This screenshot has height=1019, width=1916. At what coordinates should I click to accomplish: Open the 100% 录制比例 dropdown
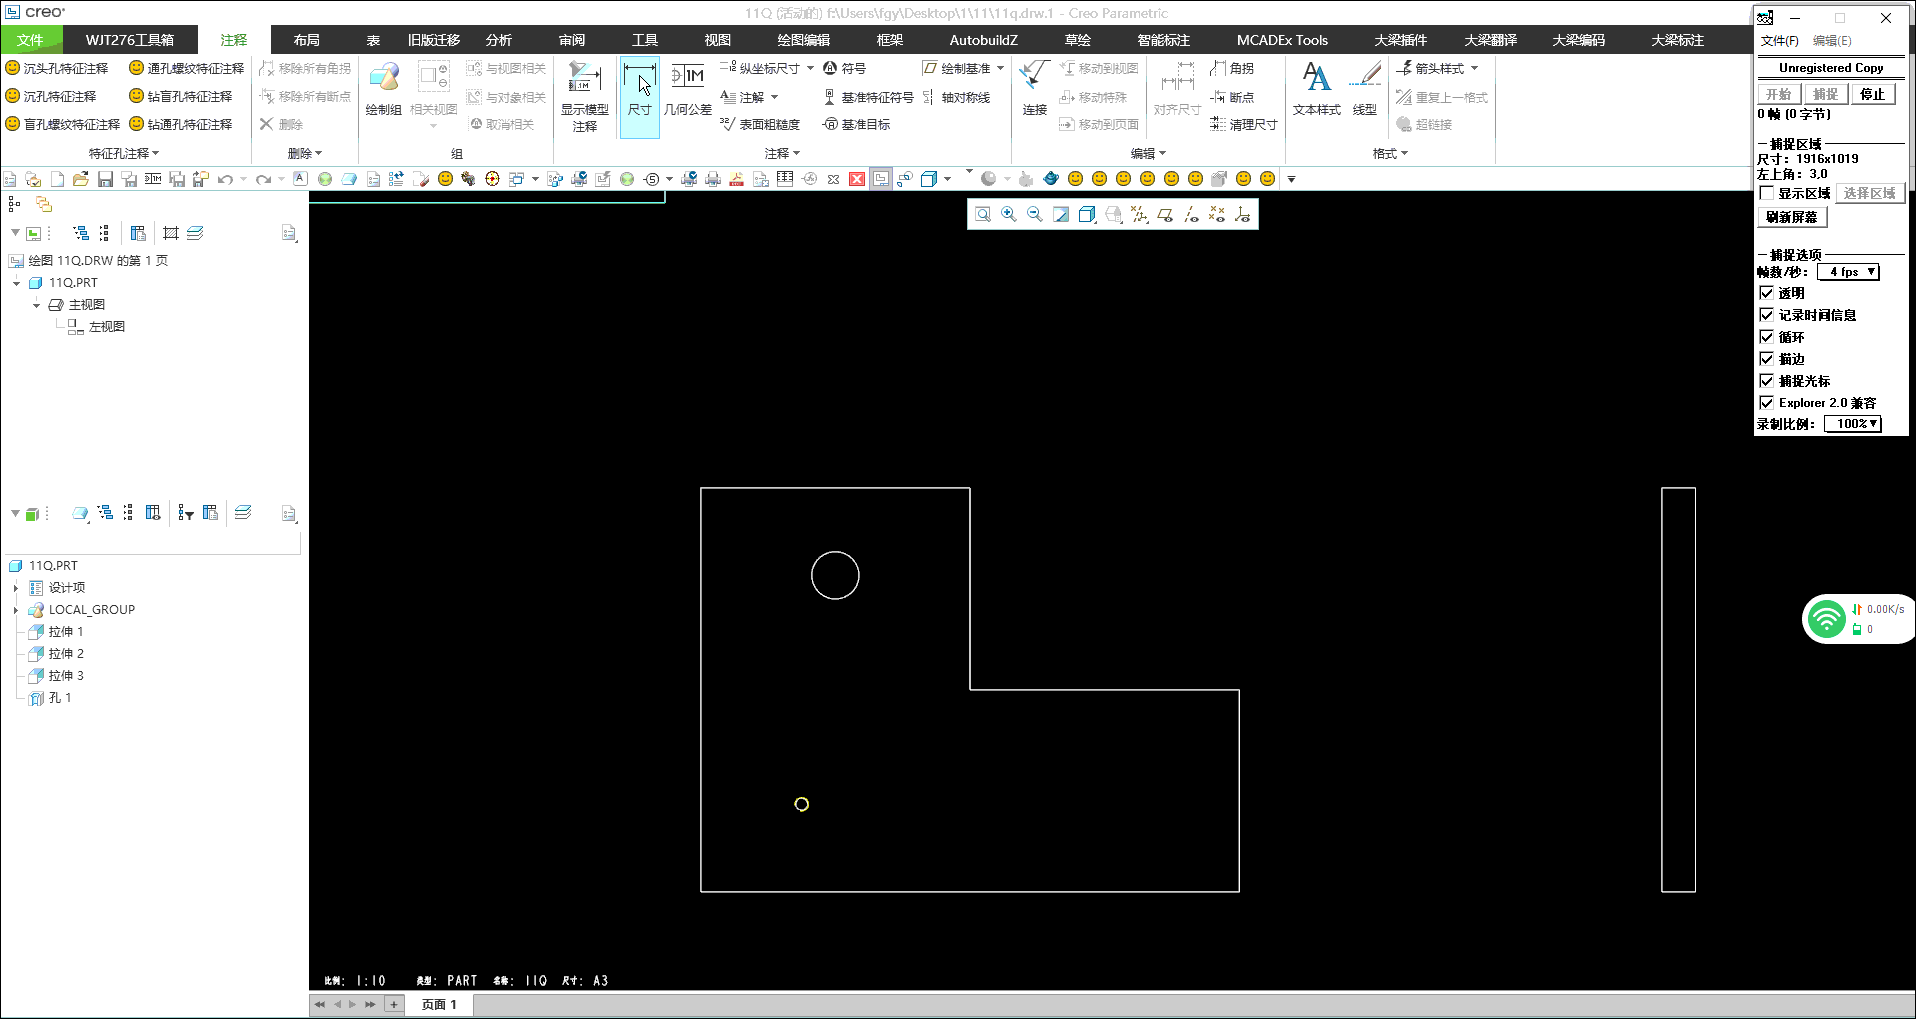(1853, 424)
